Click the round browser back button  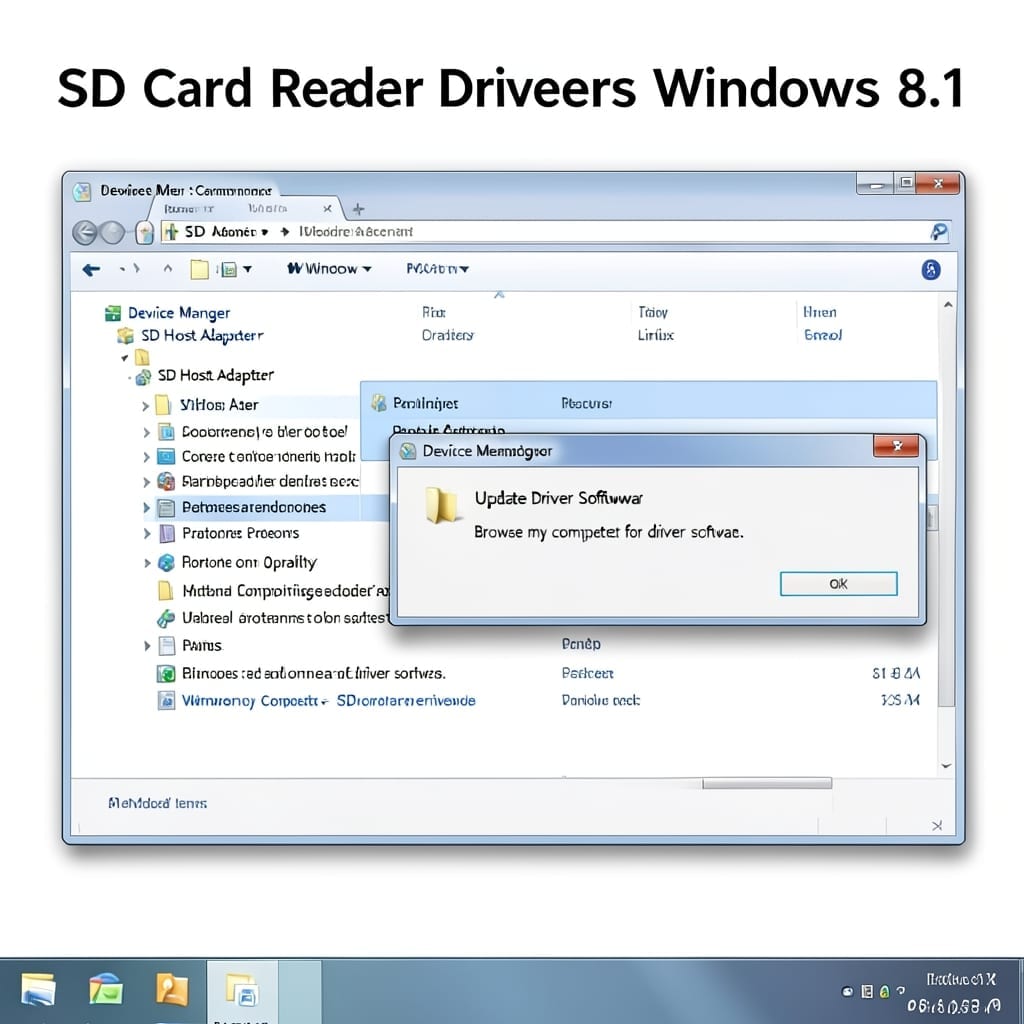84,232
